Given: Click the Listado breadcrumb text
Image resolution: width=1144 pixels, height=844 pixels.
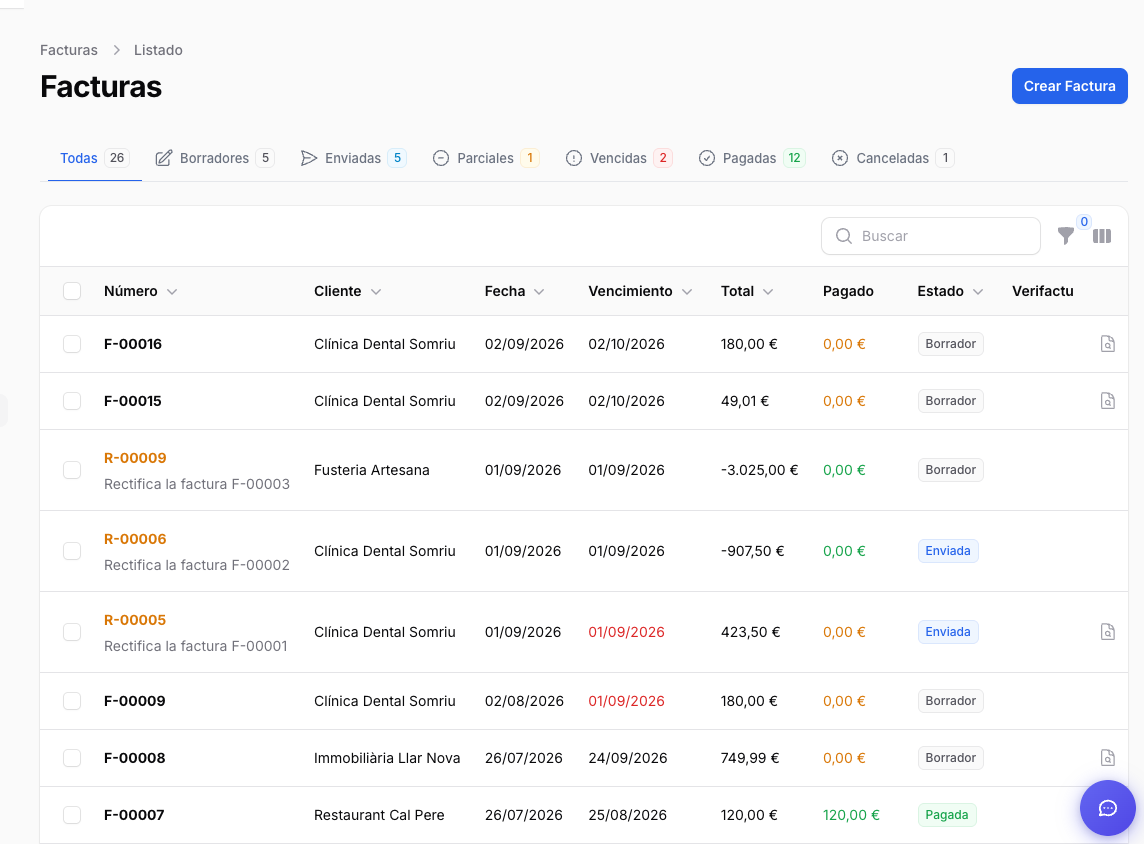Looking at the screenshot, I should click(x=158, y=50).
